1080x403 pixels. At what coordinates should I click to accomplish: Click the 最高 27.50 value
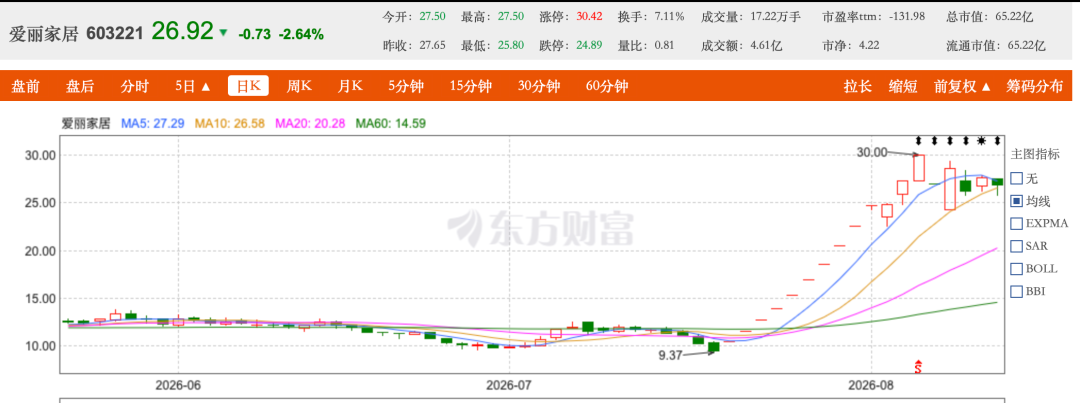pos(511,17)
